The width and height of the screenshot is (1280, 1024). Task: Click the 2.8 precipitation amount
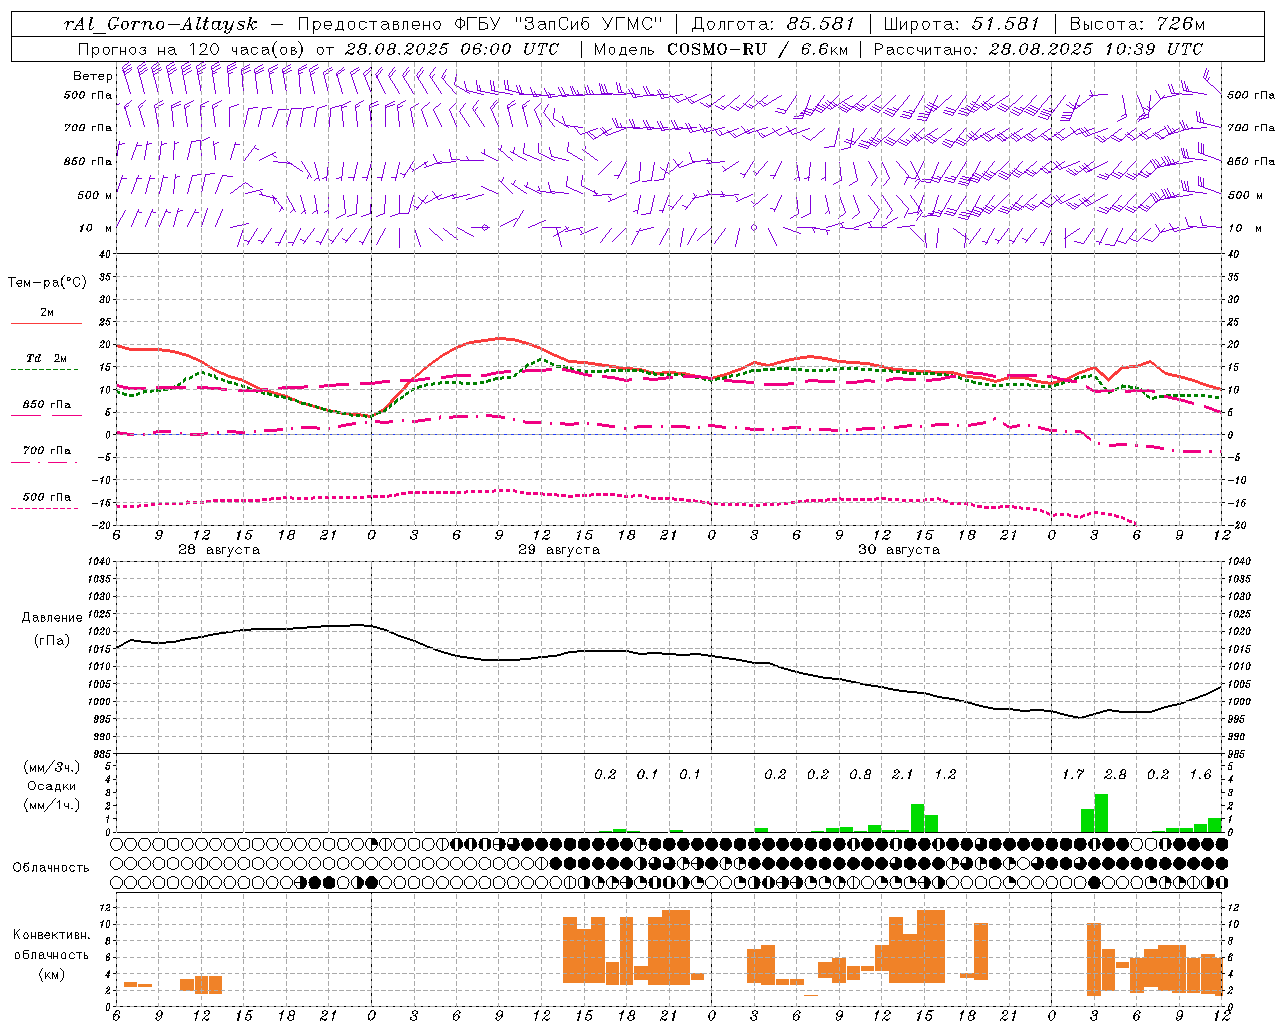pyautogui.click(x=1115, y=774)
